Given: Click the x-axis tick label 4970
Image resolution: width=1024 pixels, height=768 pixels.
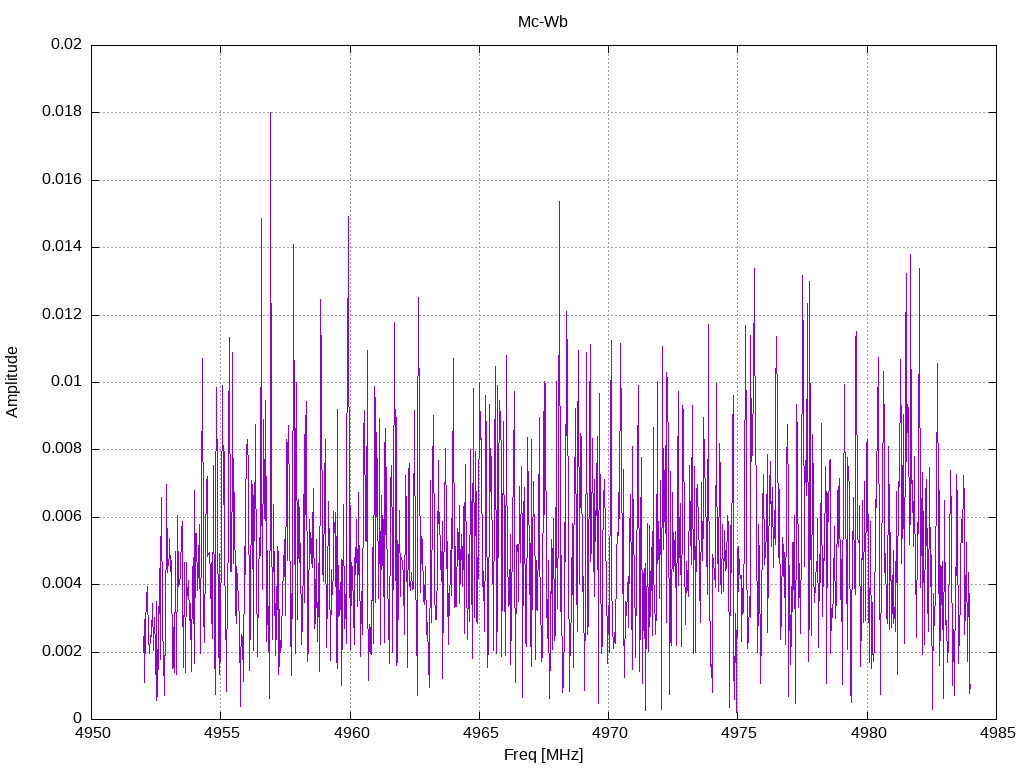Looking at the screenshot, I should pos(609,733).
